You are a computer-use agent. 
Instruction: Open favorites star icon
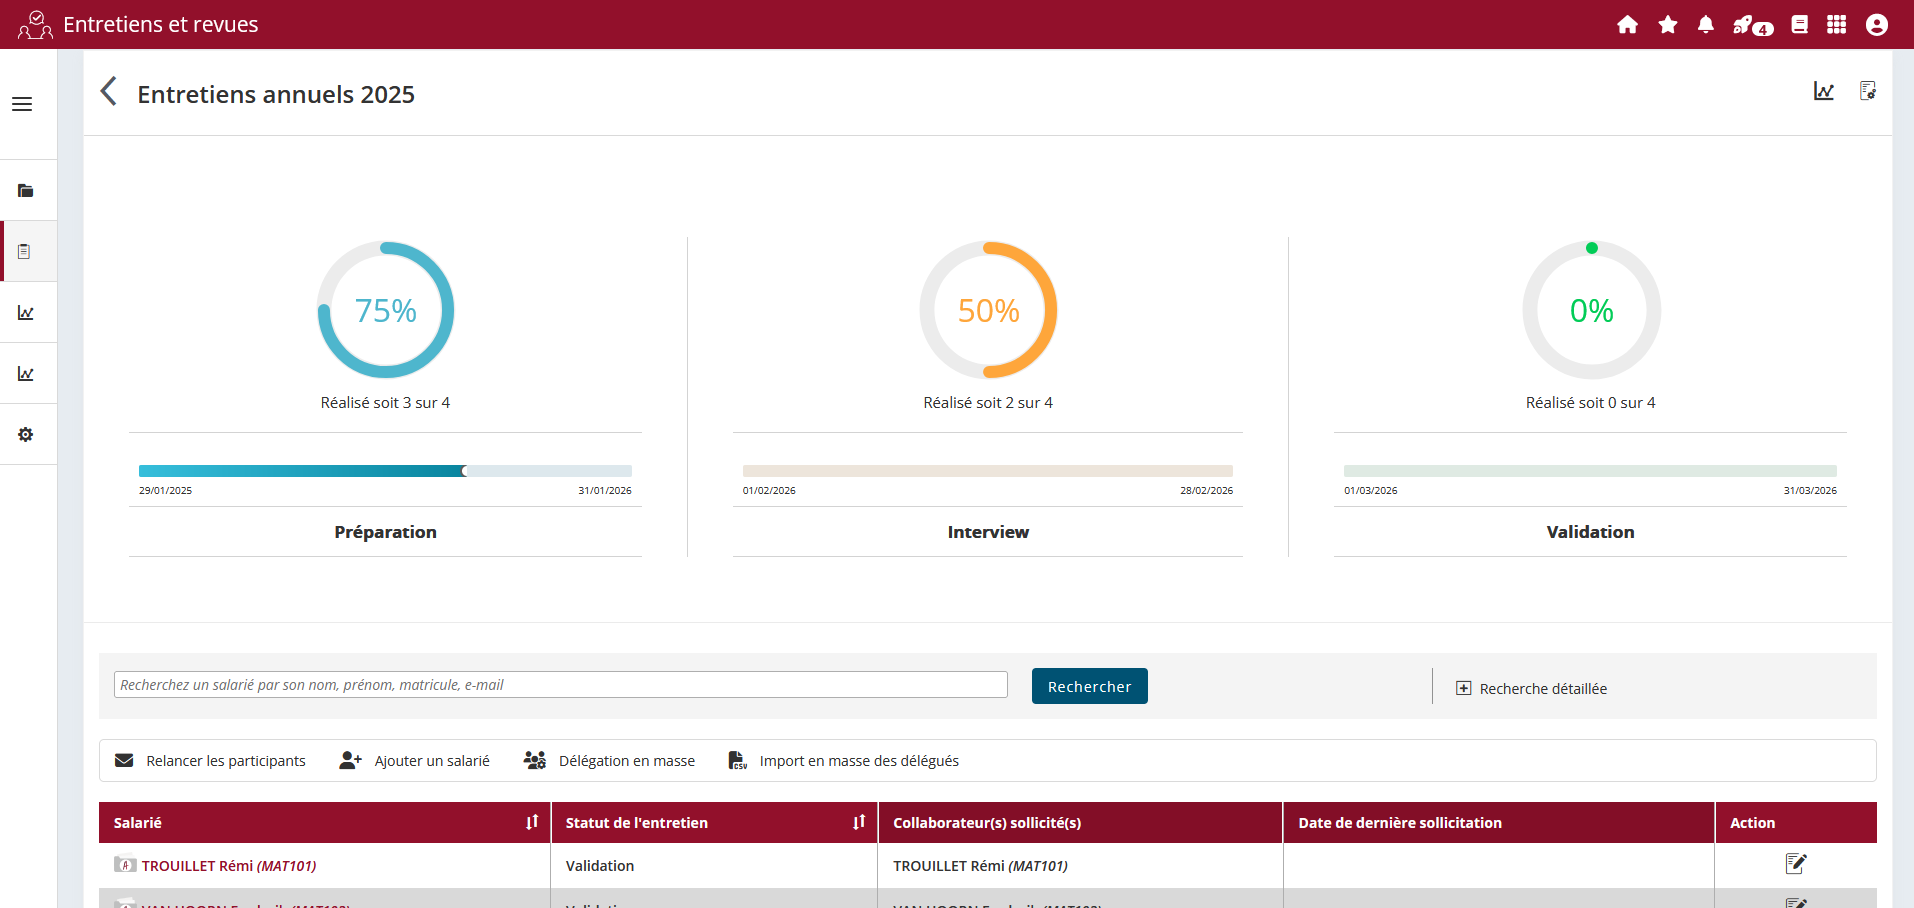(1667, 25)
